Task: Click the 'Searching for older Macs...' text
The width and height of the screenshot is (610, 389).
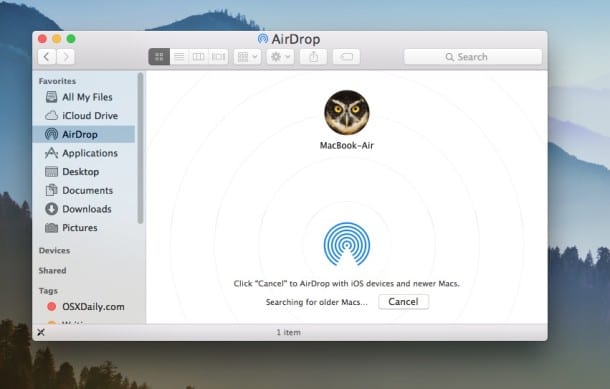Action: (x=316, y=302)
